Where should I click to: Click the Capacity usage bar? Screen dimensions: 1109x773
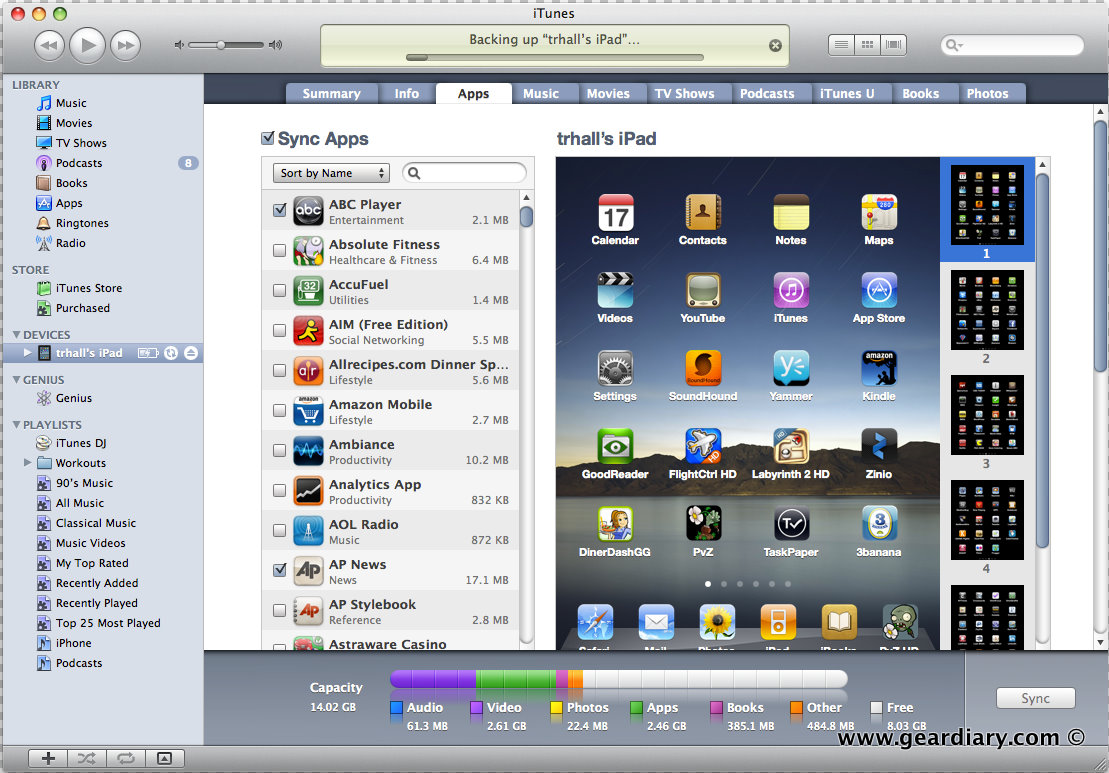(x=619, y=679)
